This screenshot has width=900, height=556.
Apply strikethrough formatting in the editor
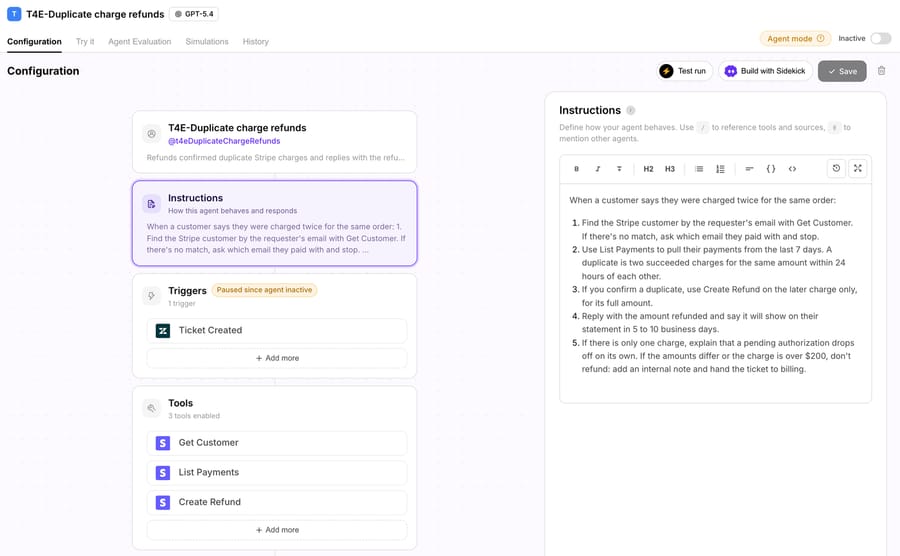(x=619, y=169)
